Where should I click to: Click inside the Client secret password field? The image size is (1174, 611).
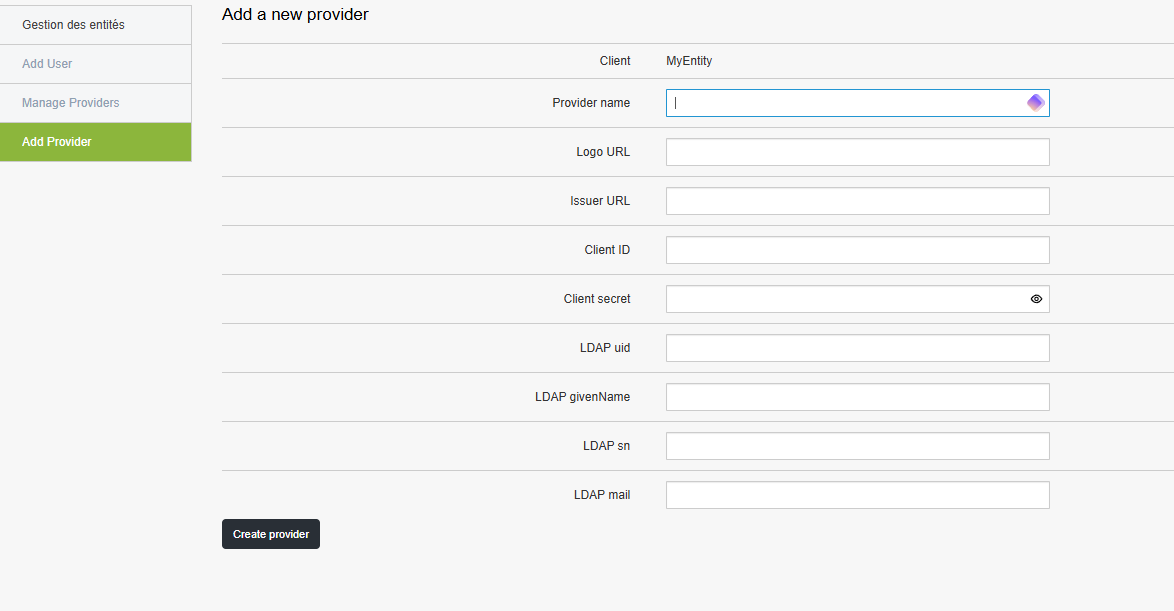845,299
